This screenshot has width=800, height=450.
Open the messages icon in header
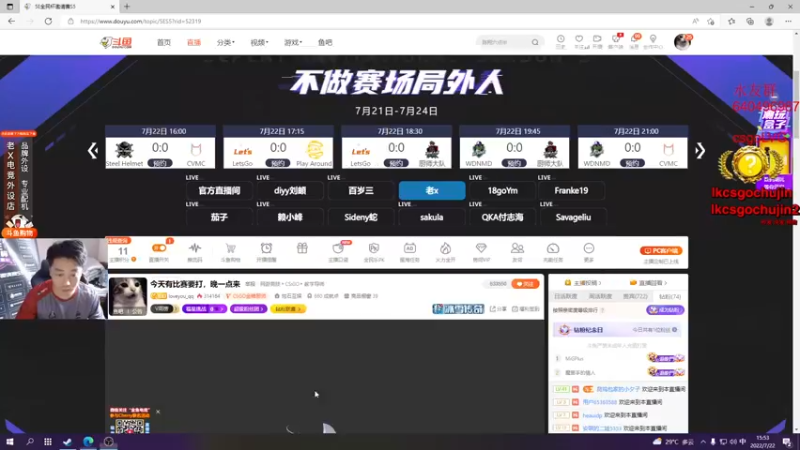click(634, 39)
